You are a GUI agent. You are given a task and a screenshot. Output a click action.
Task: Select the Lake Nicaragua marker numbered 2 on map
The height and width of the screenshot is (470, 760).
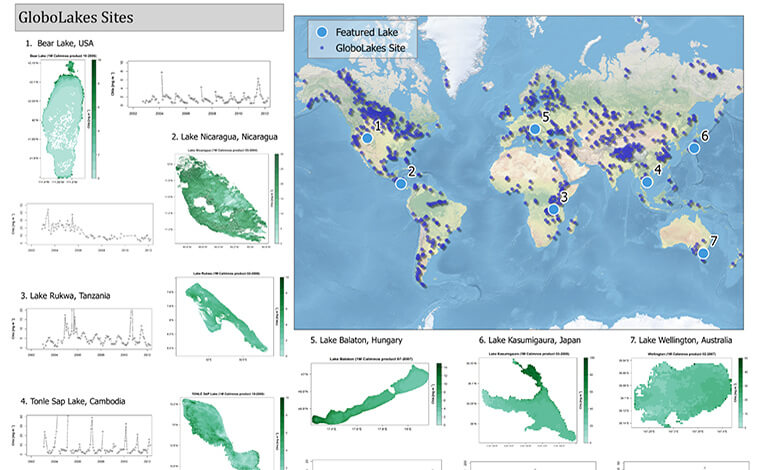tap(401, 183)
